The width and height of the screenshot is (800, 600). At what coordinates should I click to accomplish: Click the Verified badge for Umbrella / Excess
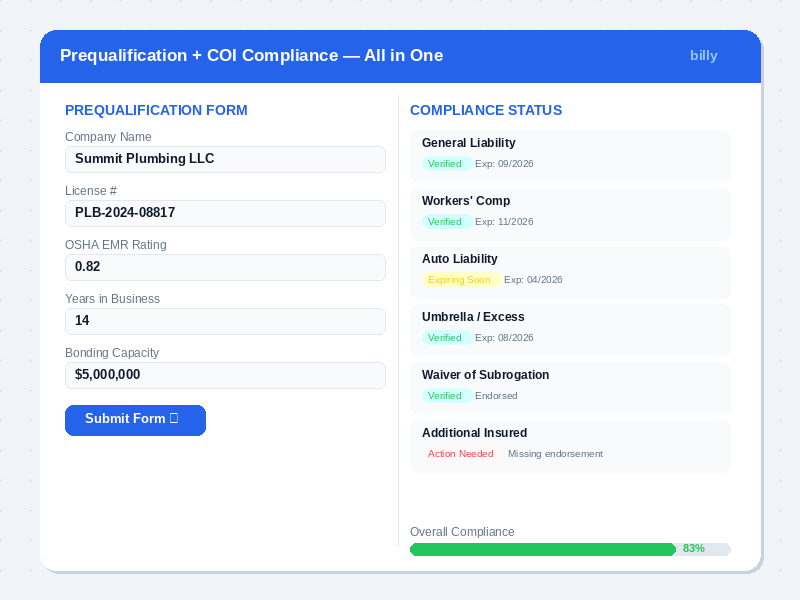pos(446,337)
